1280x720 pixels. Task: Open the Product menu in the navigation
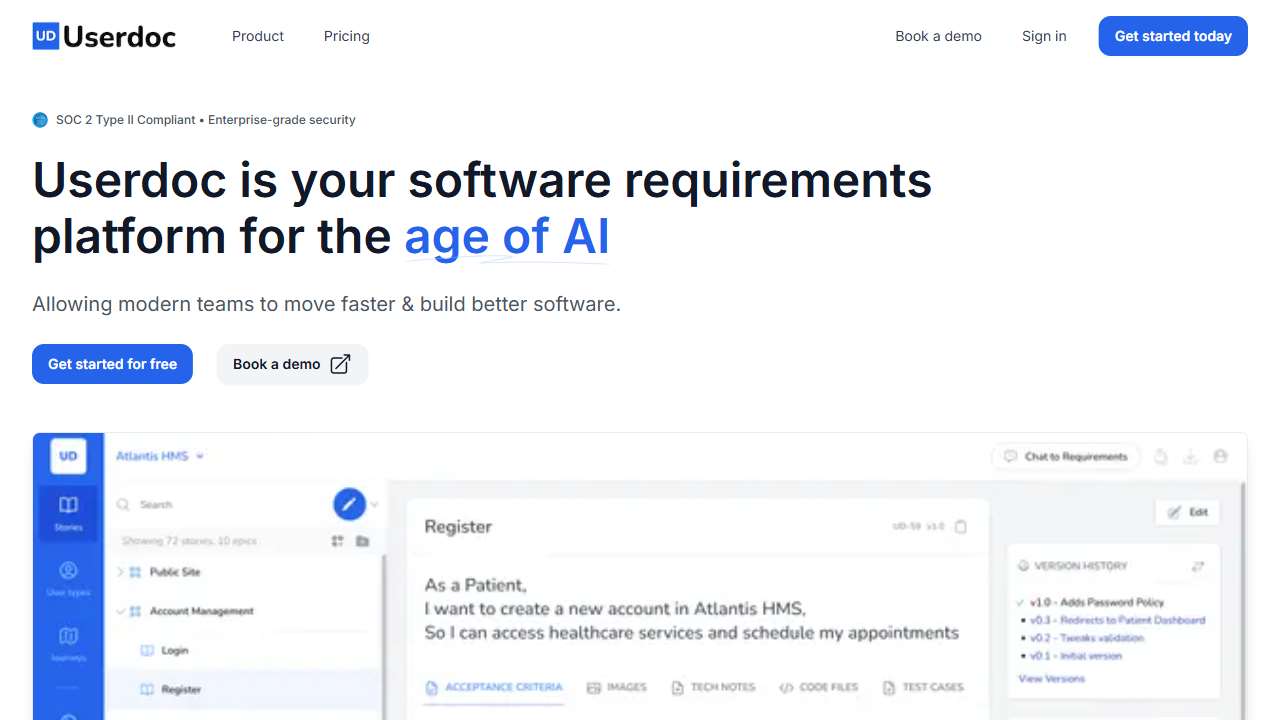(x=258, y=36)
